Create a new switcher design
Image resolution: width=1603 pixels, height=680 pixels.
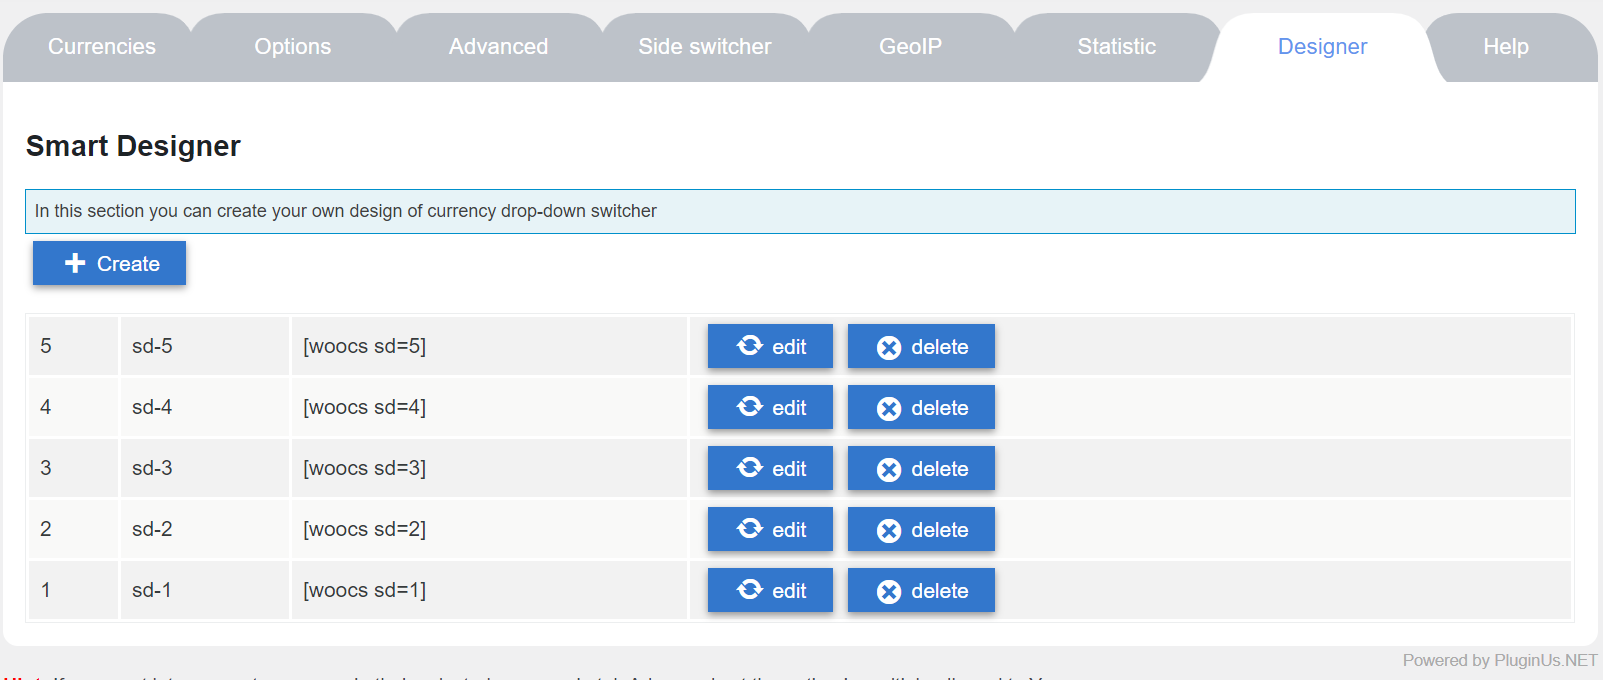click(109, 263)
